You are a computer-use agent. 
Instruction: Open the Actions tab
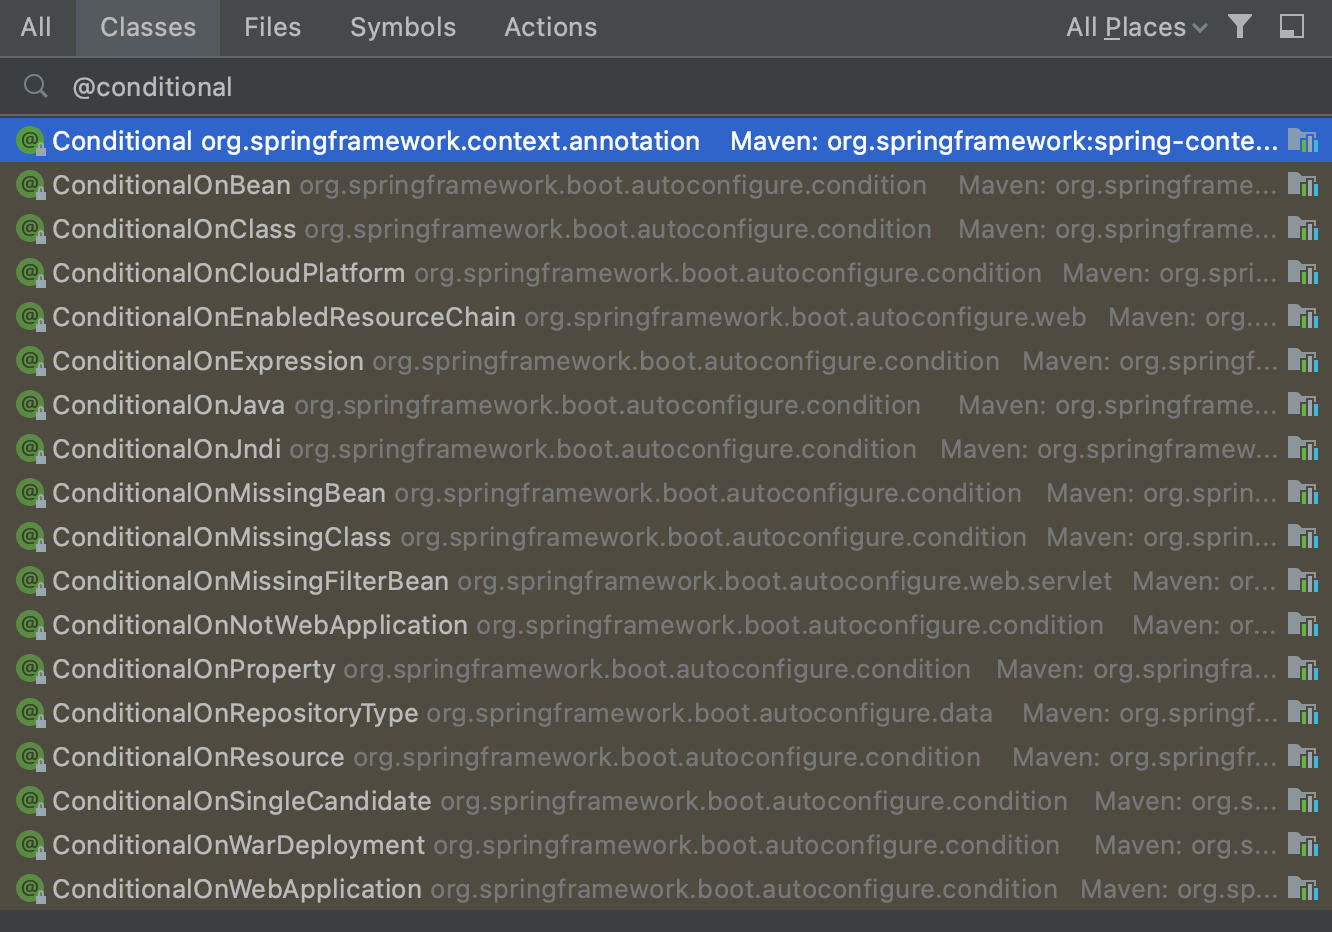point(550,27)
